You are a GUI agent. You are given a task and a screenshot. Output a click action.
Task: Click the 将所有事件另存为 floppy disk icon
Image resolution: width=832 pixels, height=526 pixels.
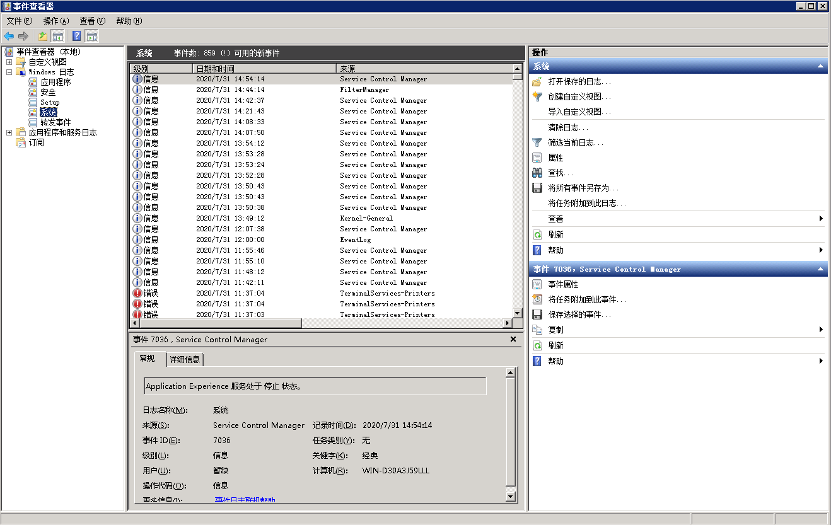pyautogui.click(x=537, y=188)
